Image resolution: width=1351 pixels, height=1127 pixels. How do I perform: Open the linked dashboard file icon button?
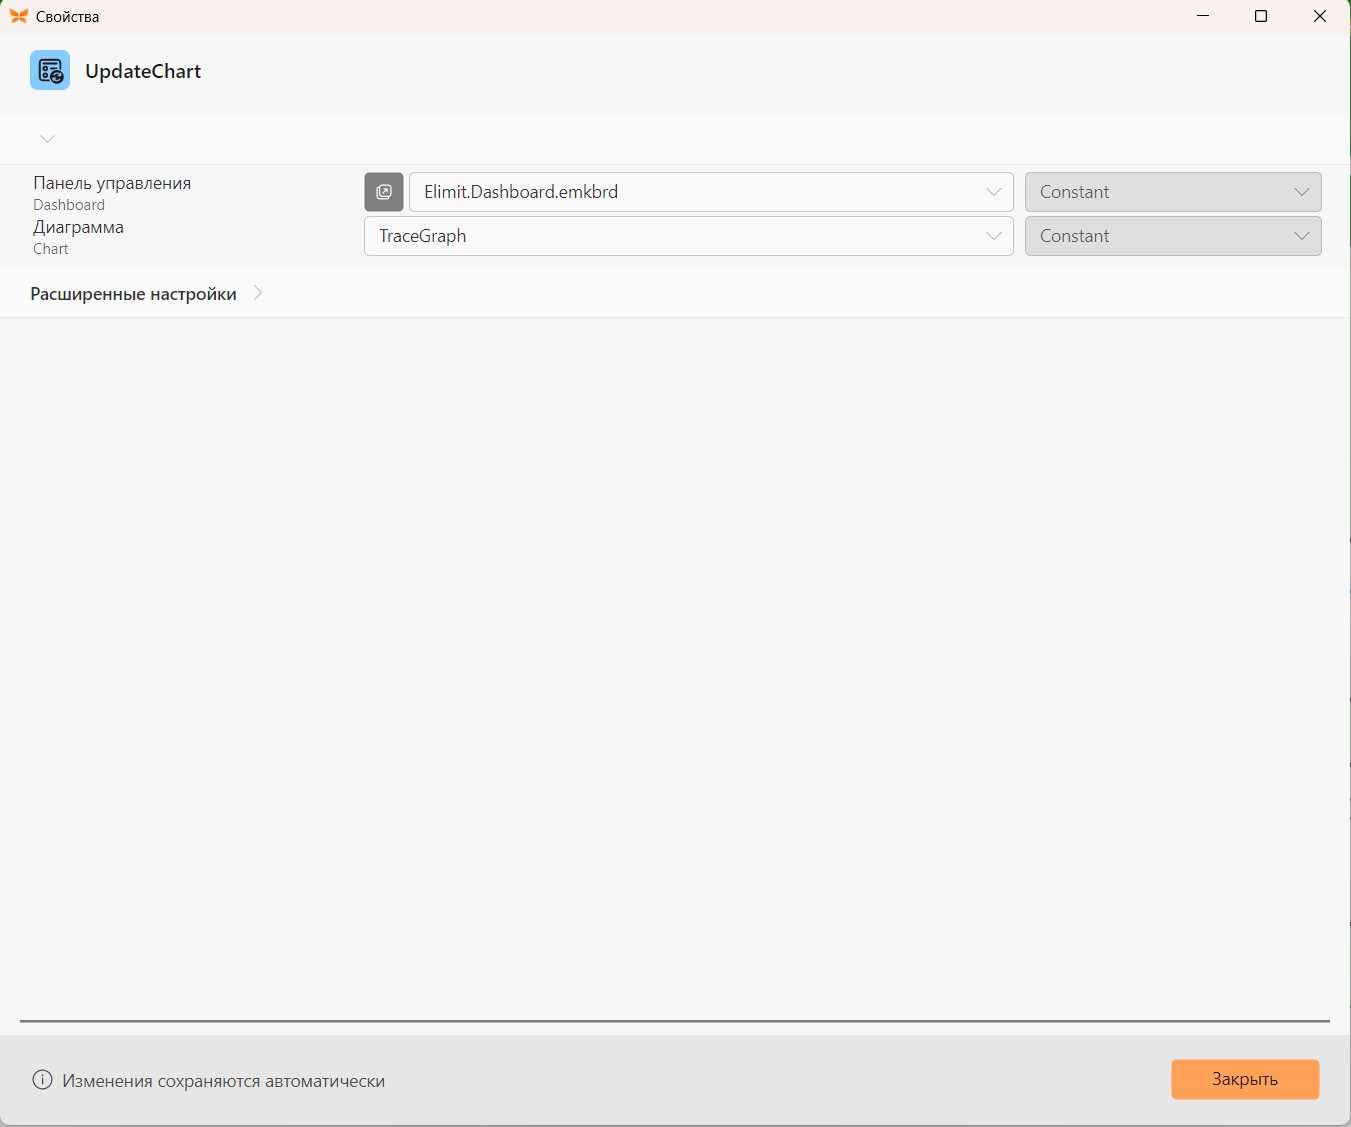point(384,192)
